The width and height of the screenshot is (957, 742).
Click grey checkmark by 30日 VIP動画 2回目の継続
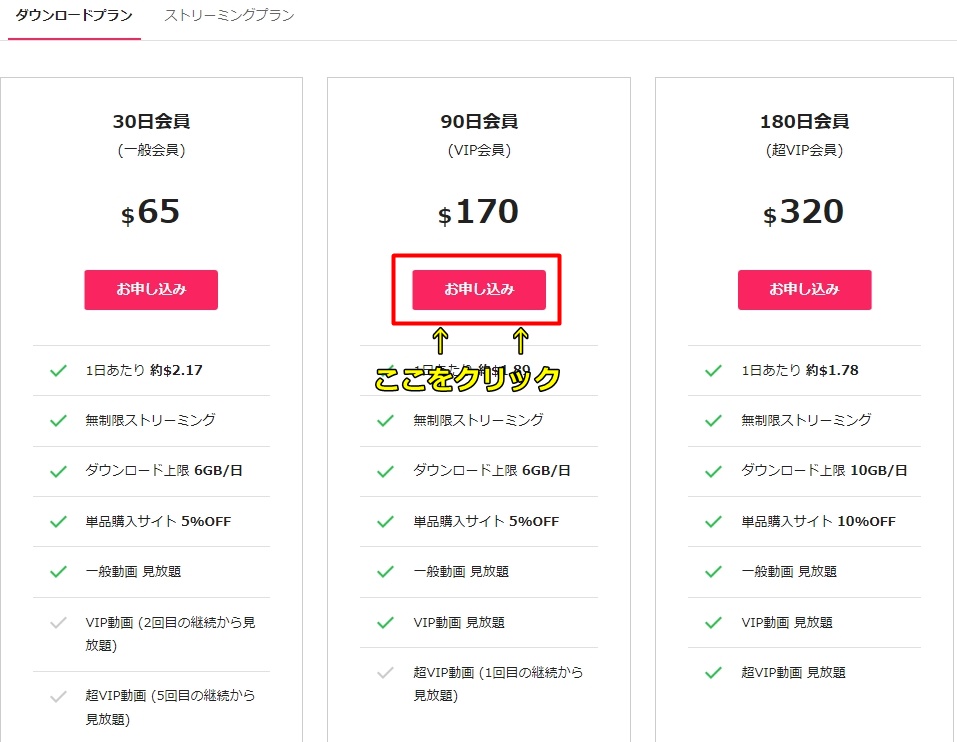pyautogui.click(x=58, y=623)
